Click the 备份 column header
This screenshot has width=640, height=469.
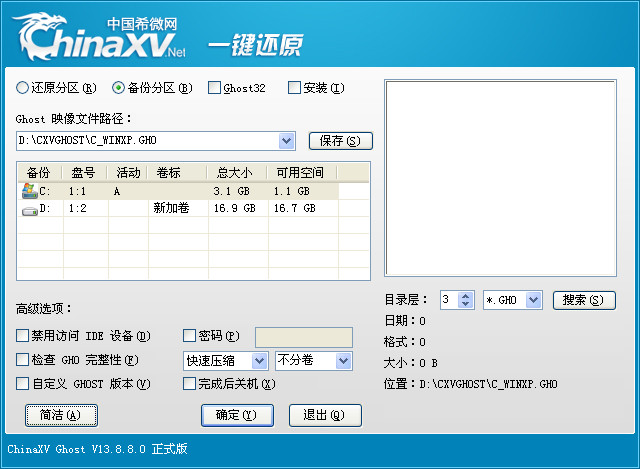[x=40, y=173]
